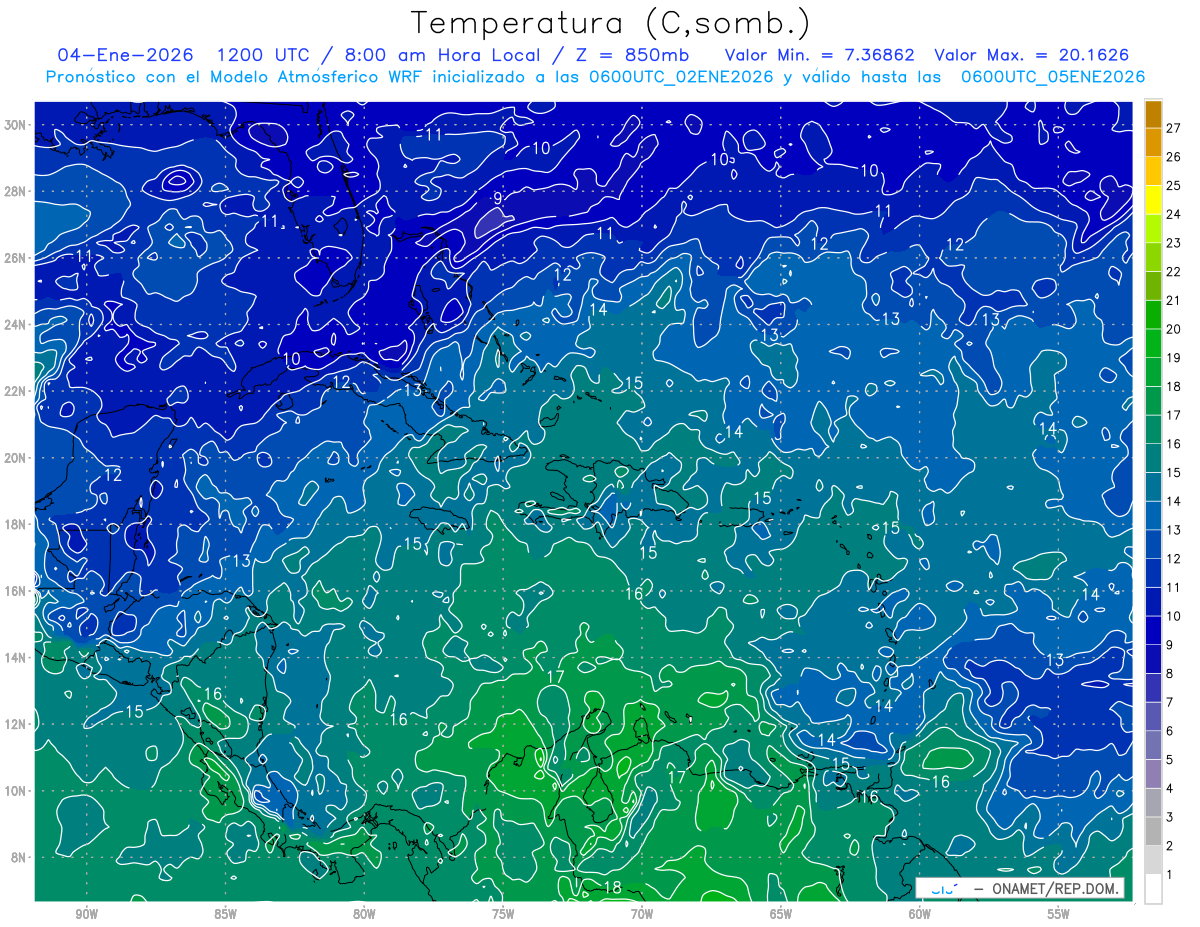The height and width of the screenshot is (927, 1200).
Task: Select the gray swatch between 2 and 3
Action: coord(1153,831)
